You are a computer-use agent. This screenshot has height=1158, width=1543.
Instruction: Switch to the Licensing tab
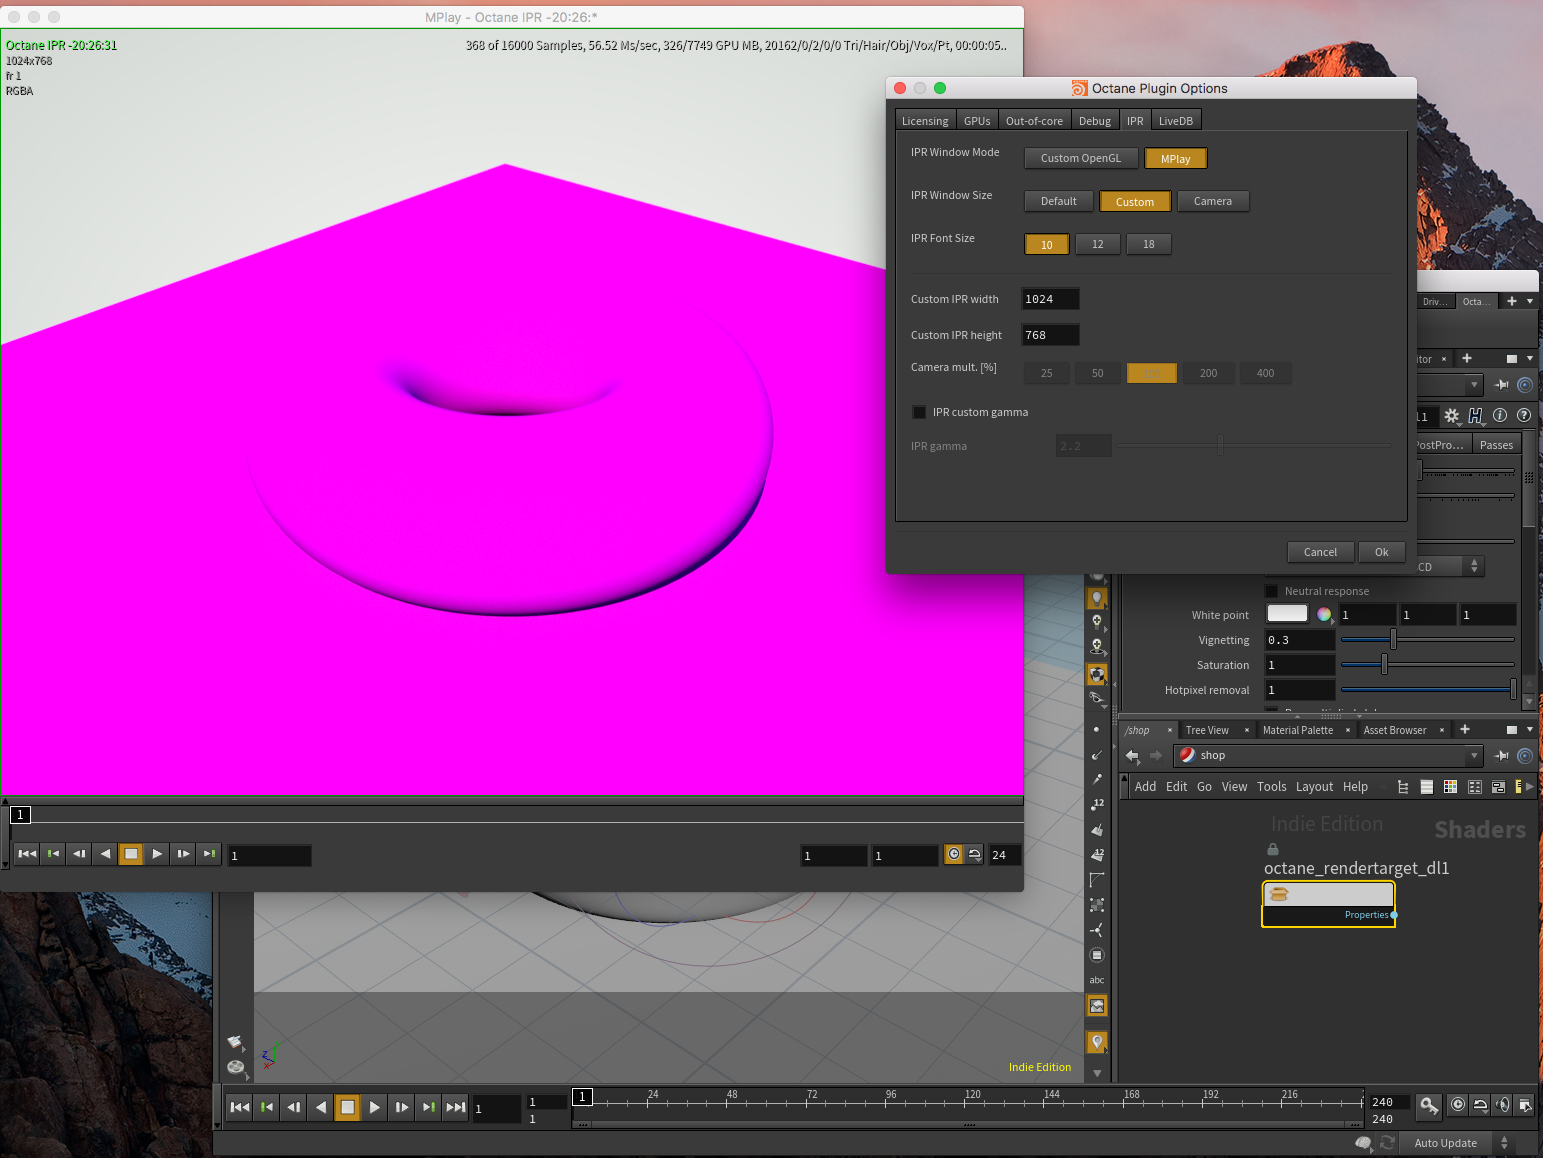[x=925, y=121]
